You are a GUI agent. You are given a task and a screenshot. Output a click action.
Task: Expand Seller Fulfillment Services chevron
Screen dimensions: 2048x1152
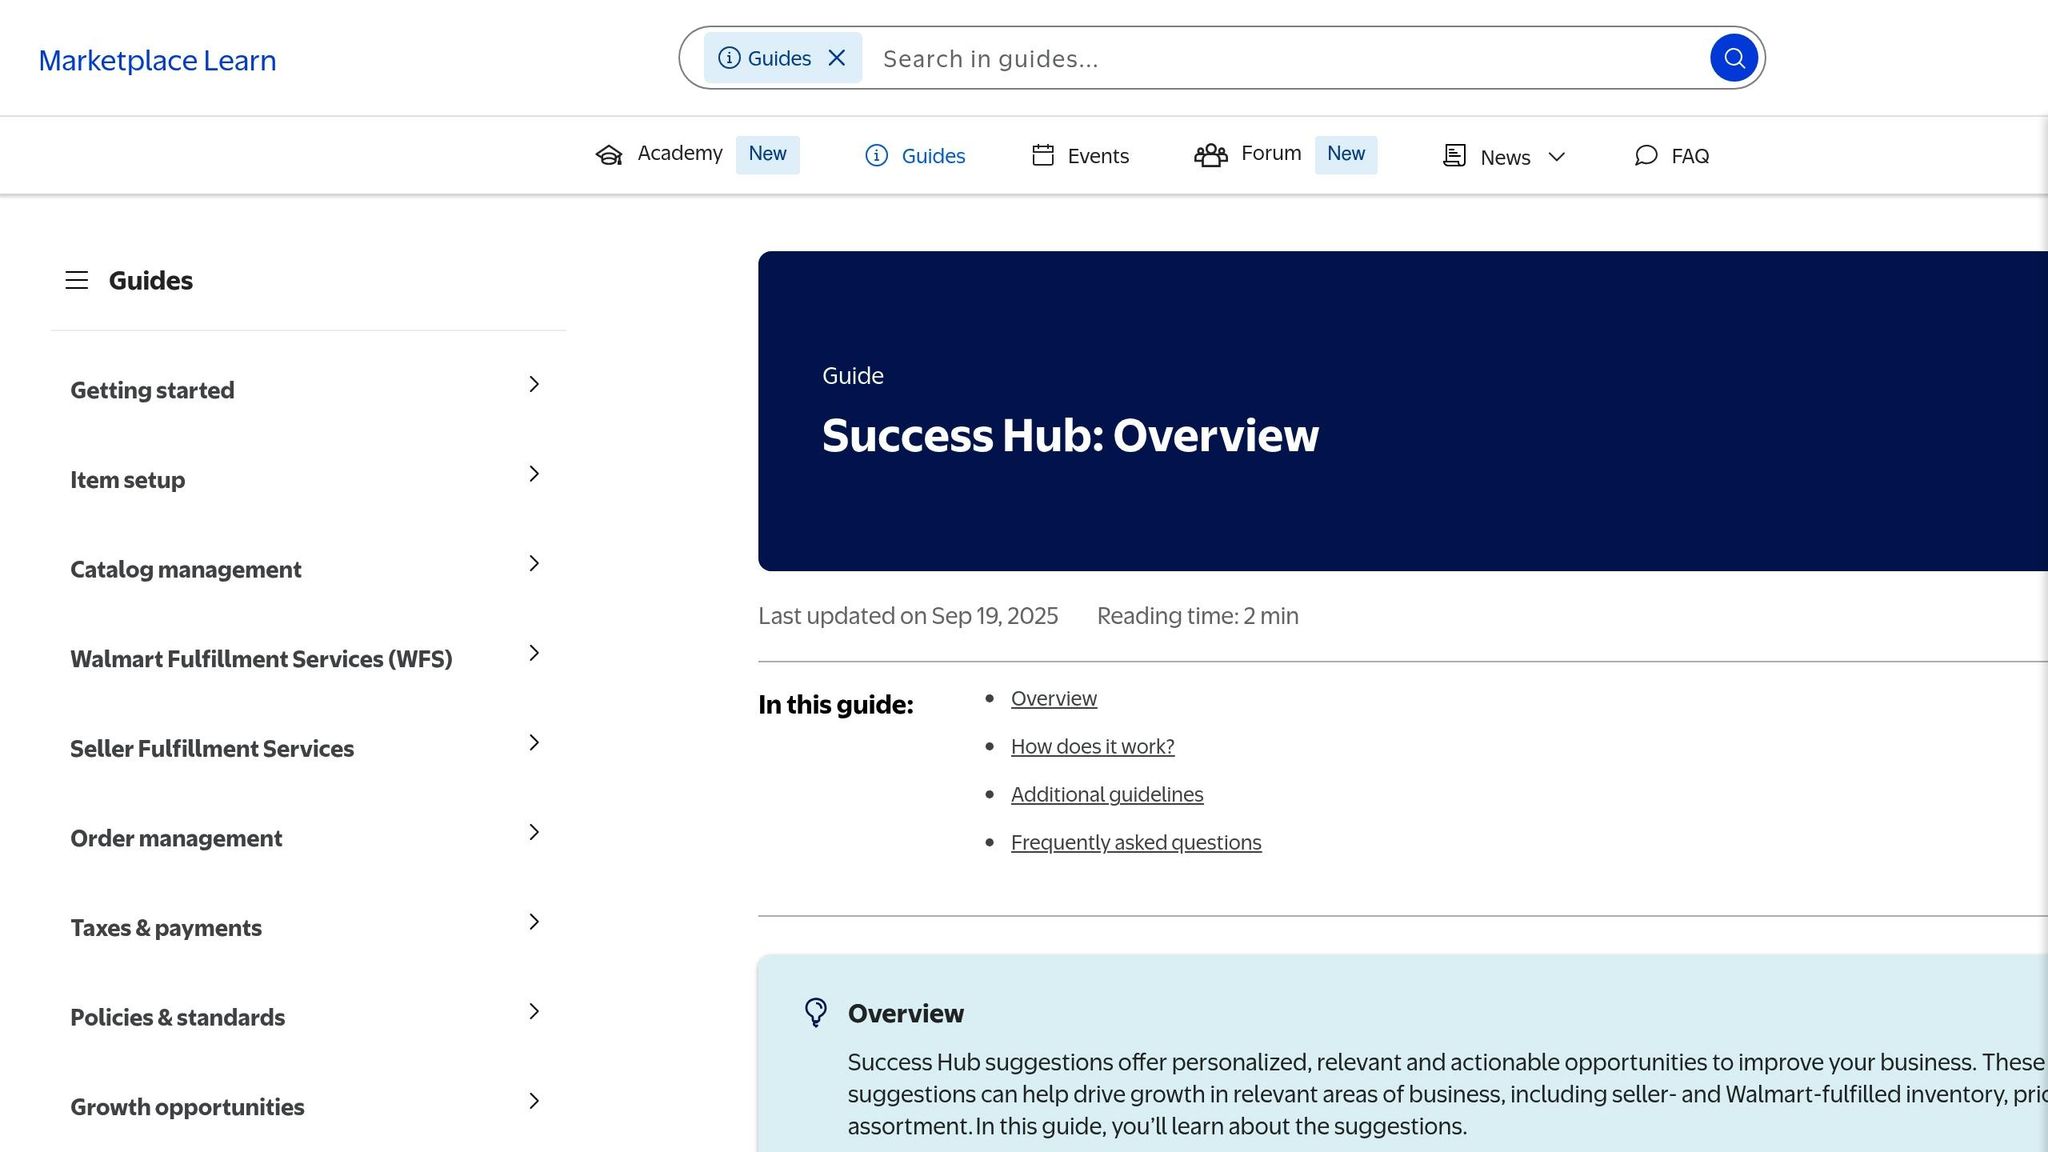(x=534, y=742)
